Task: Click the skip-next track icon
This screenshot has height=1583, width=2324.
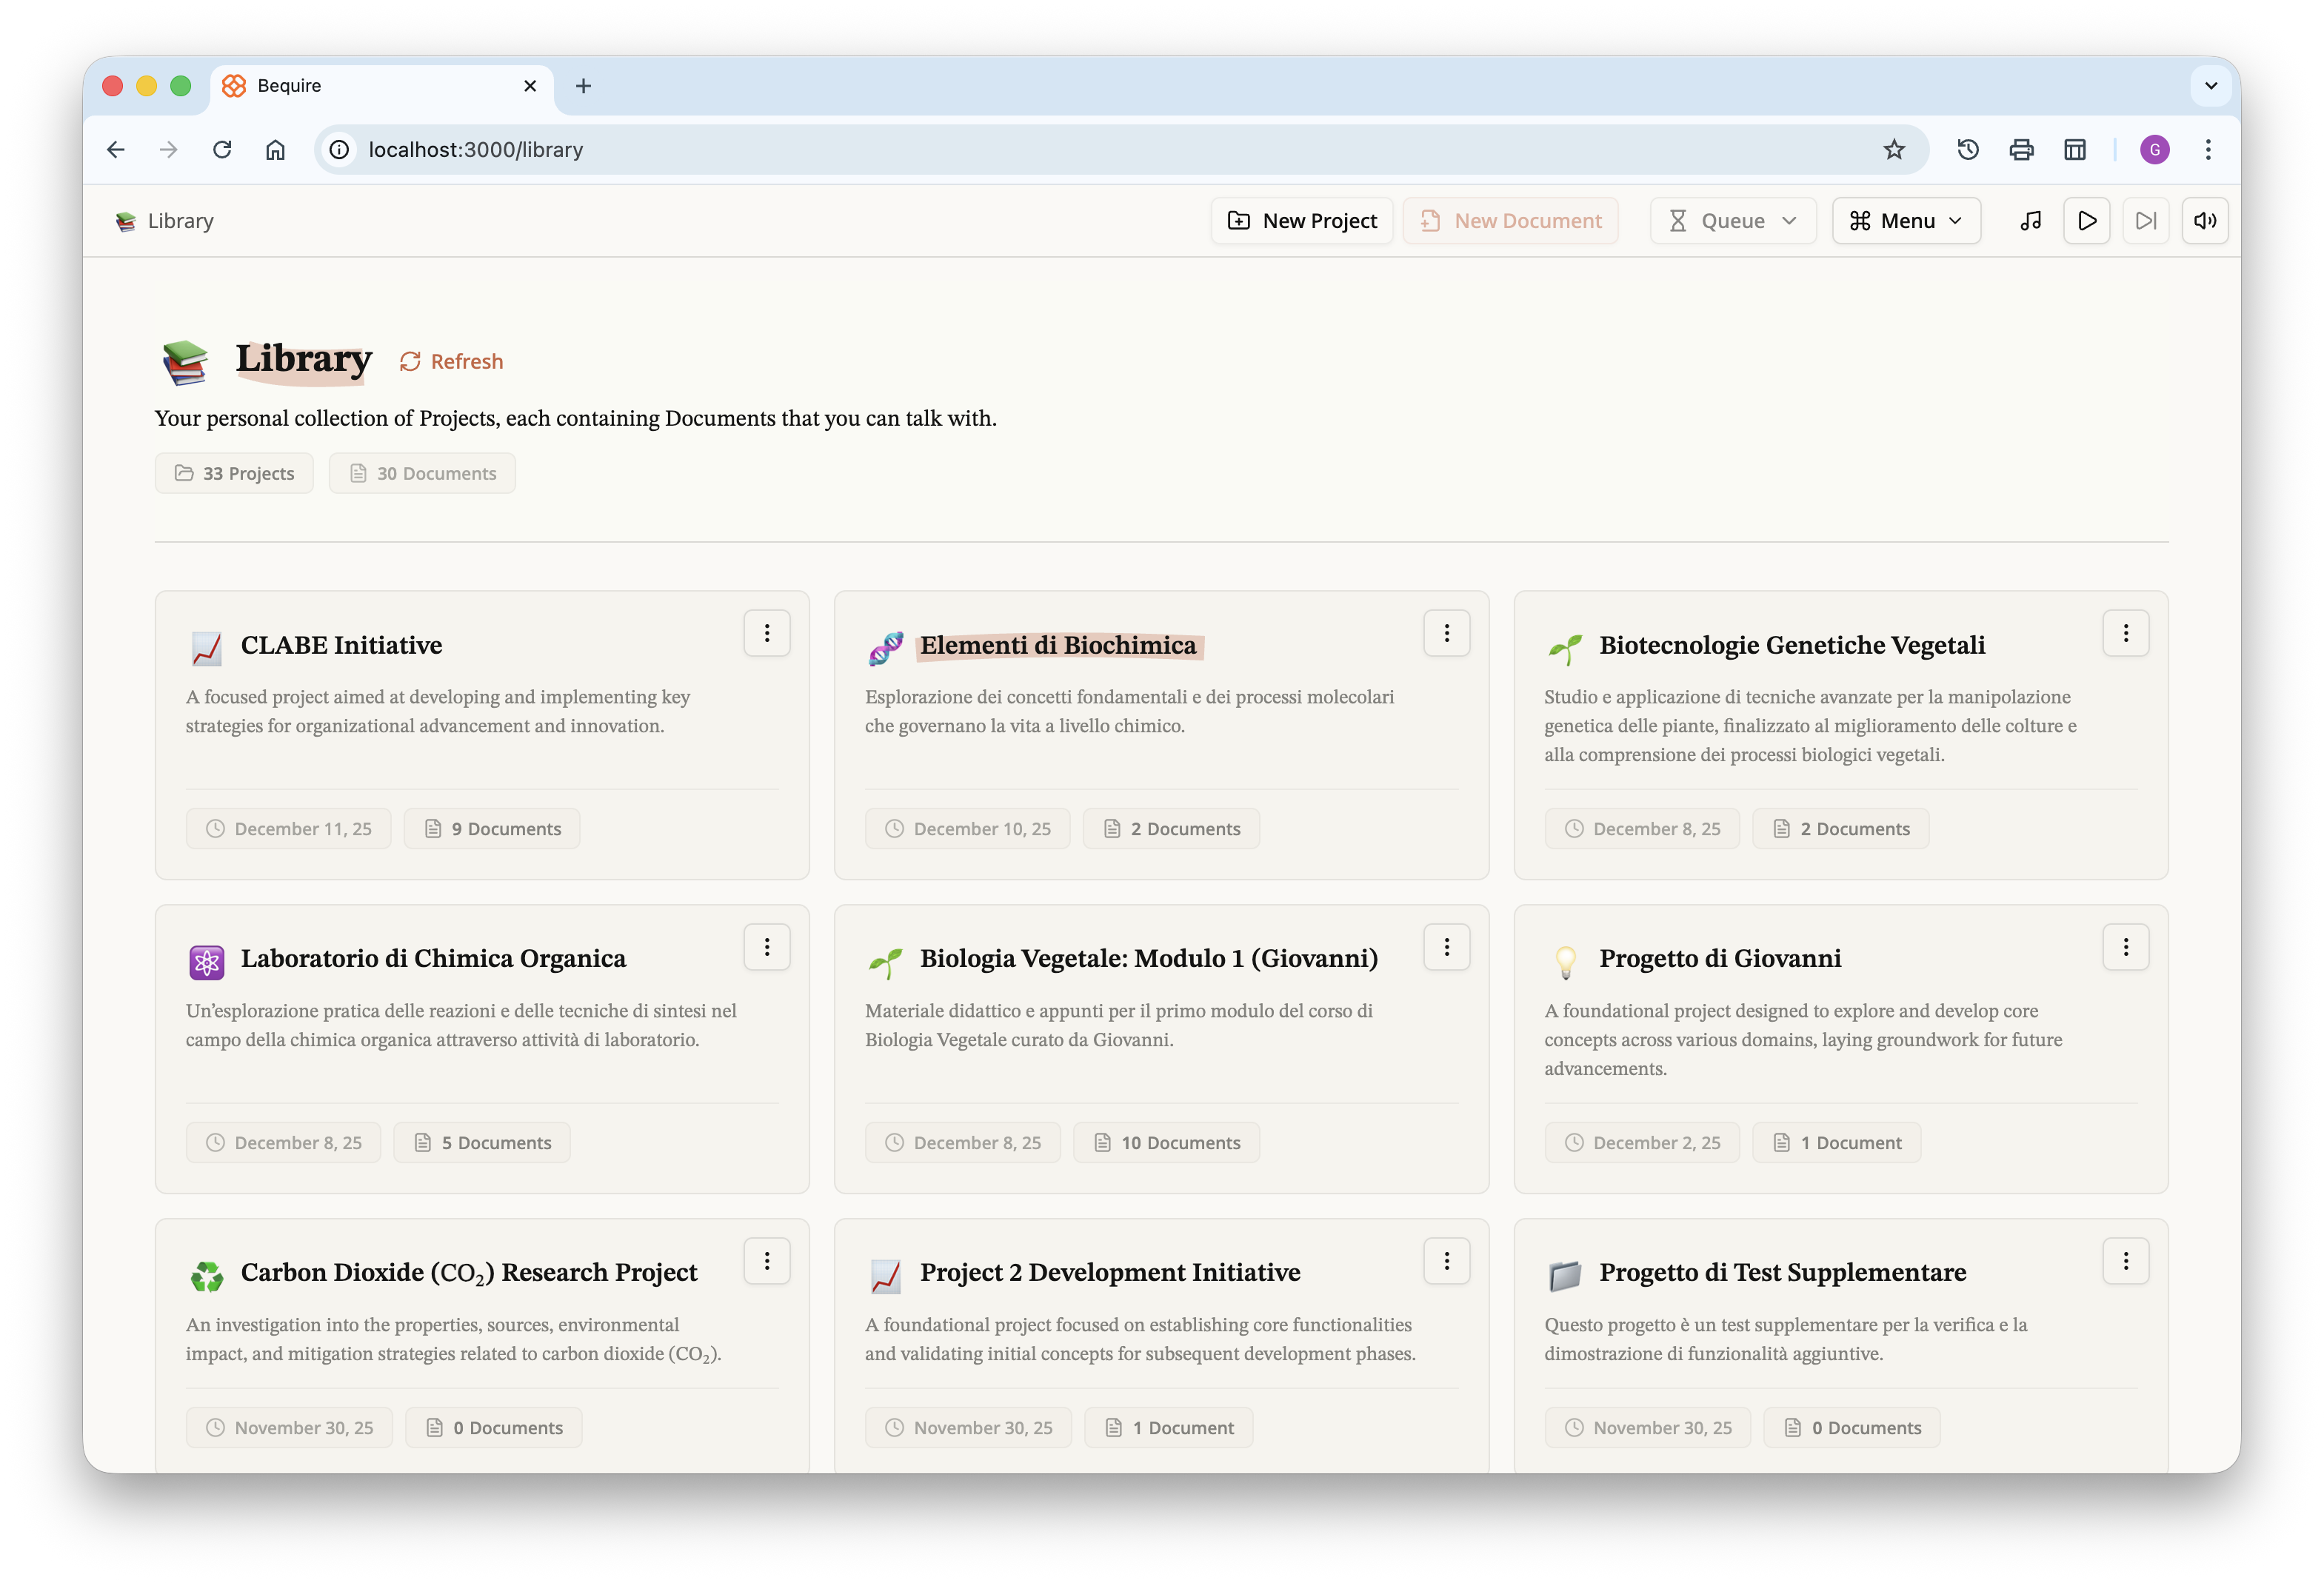Action: (2145, 221)
